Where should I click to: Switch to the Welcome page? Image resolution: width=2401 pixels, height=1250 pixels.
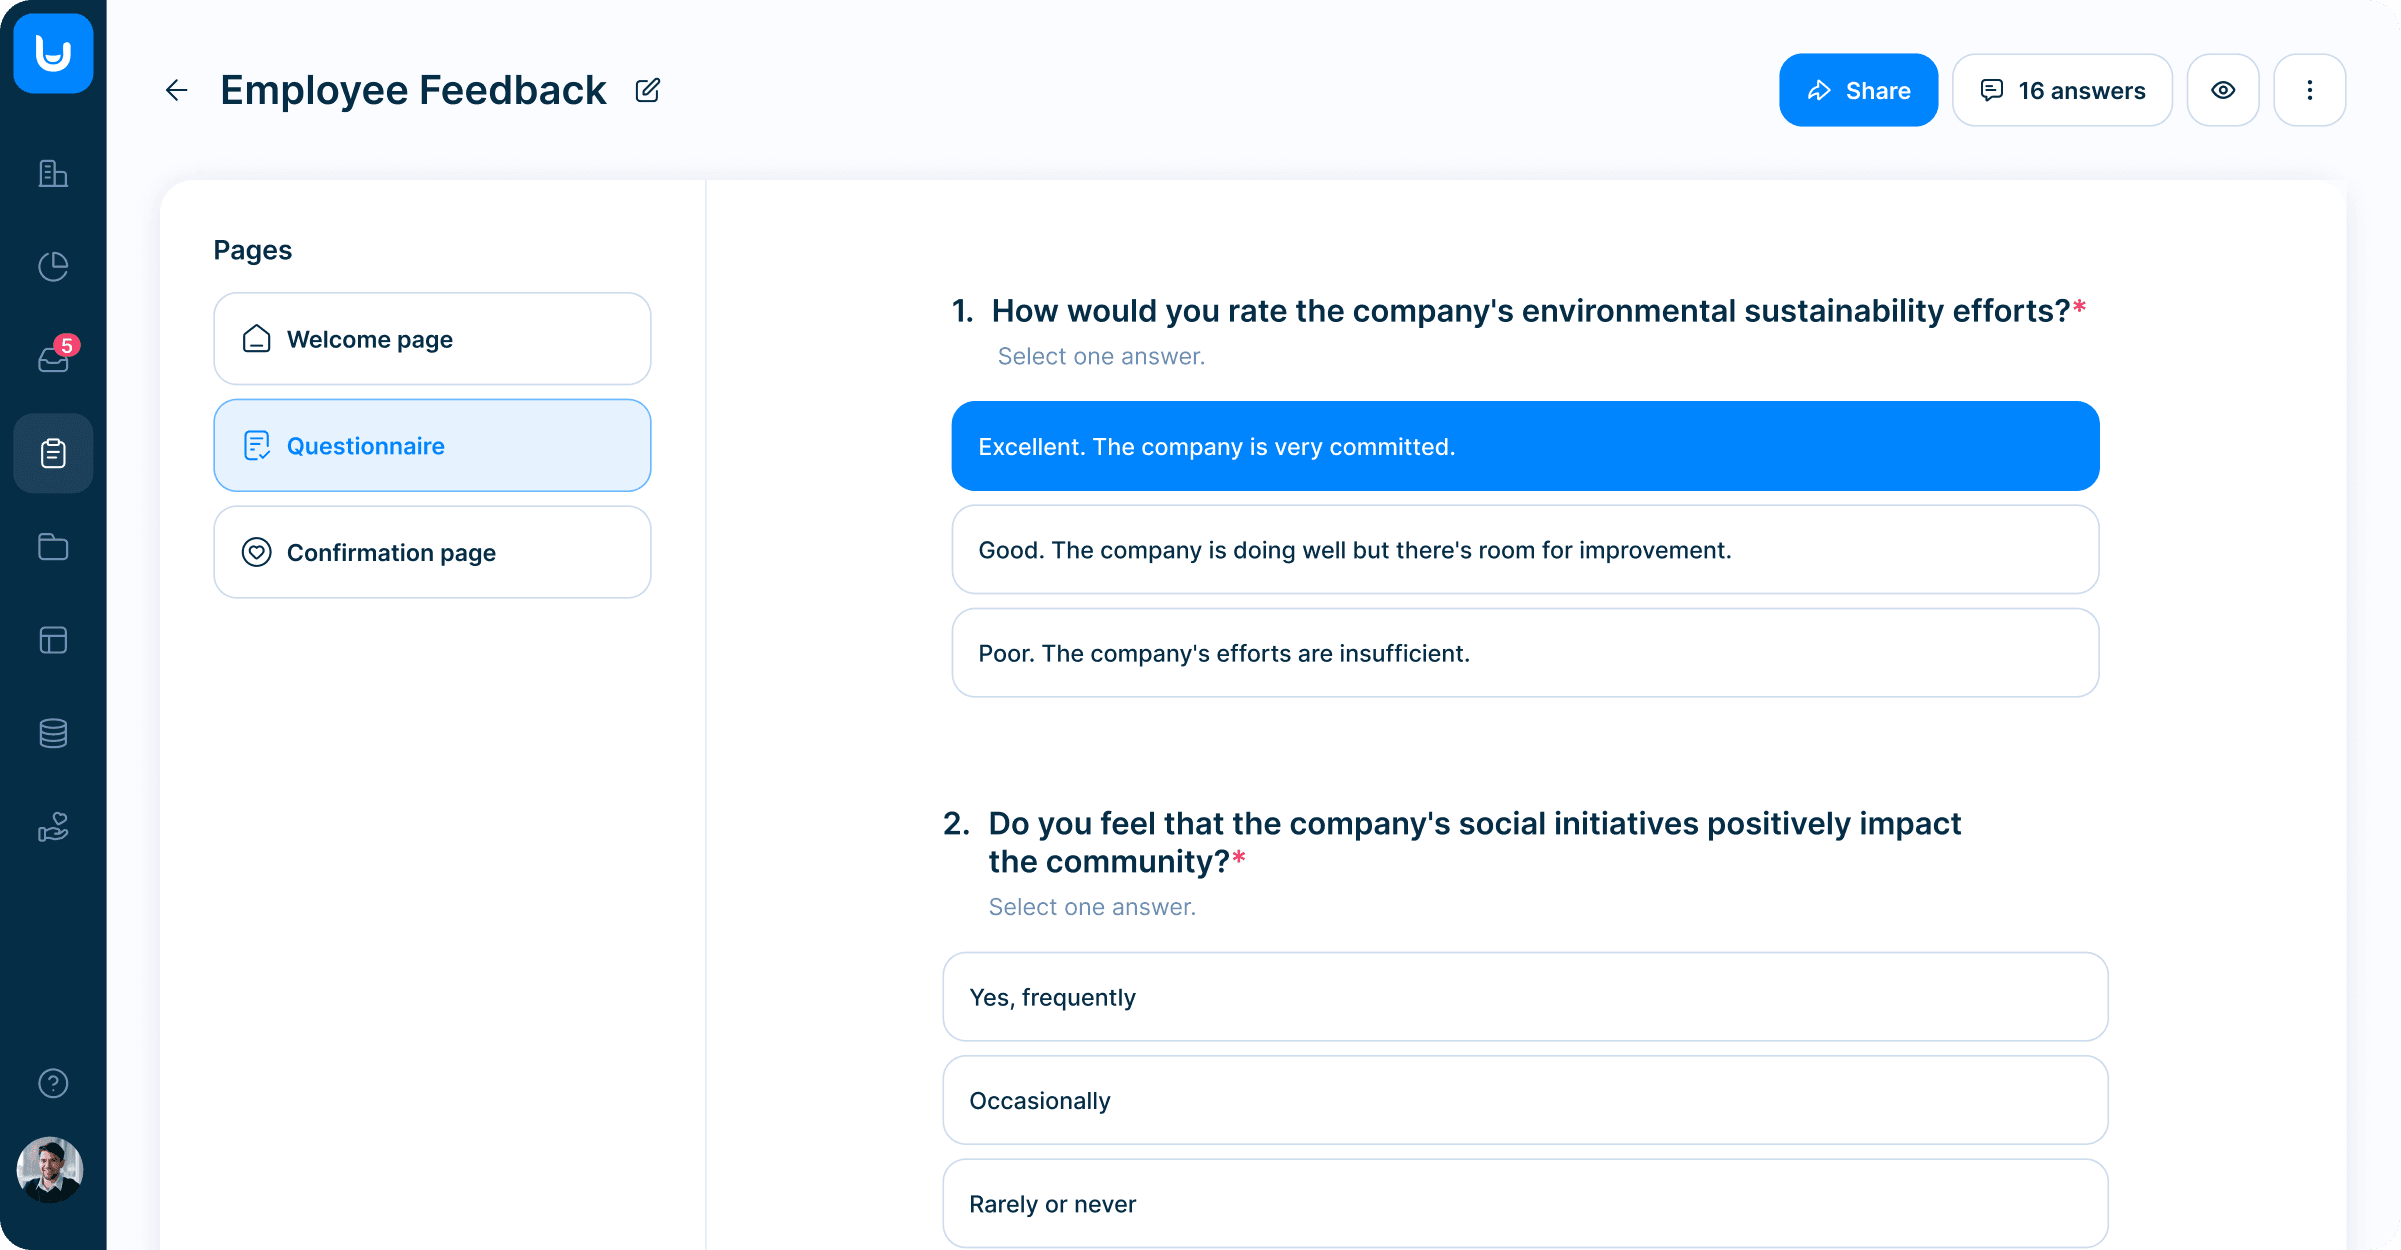click(432, 339)
